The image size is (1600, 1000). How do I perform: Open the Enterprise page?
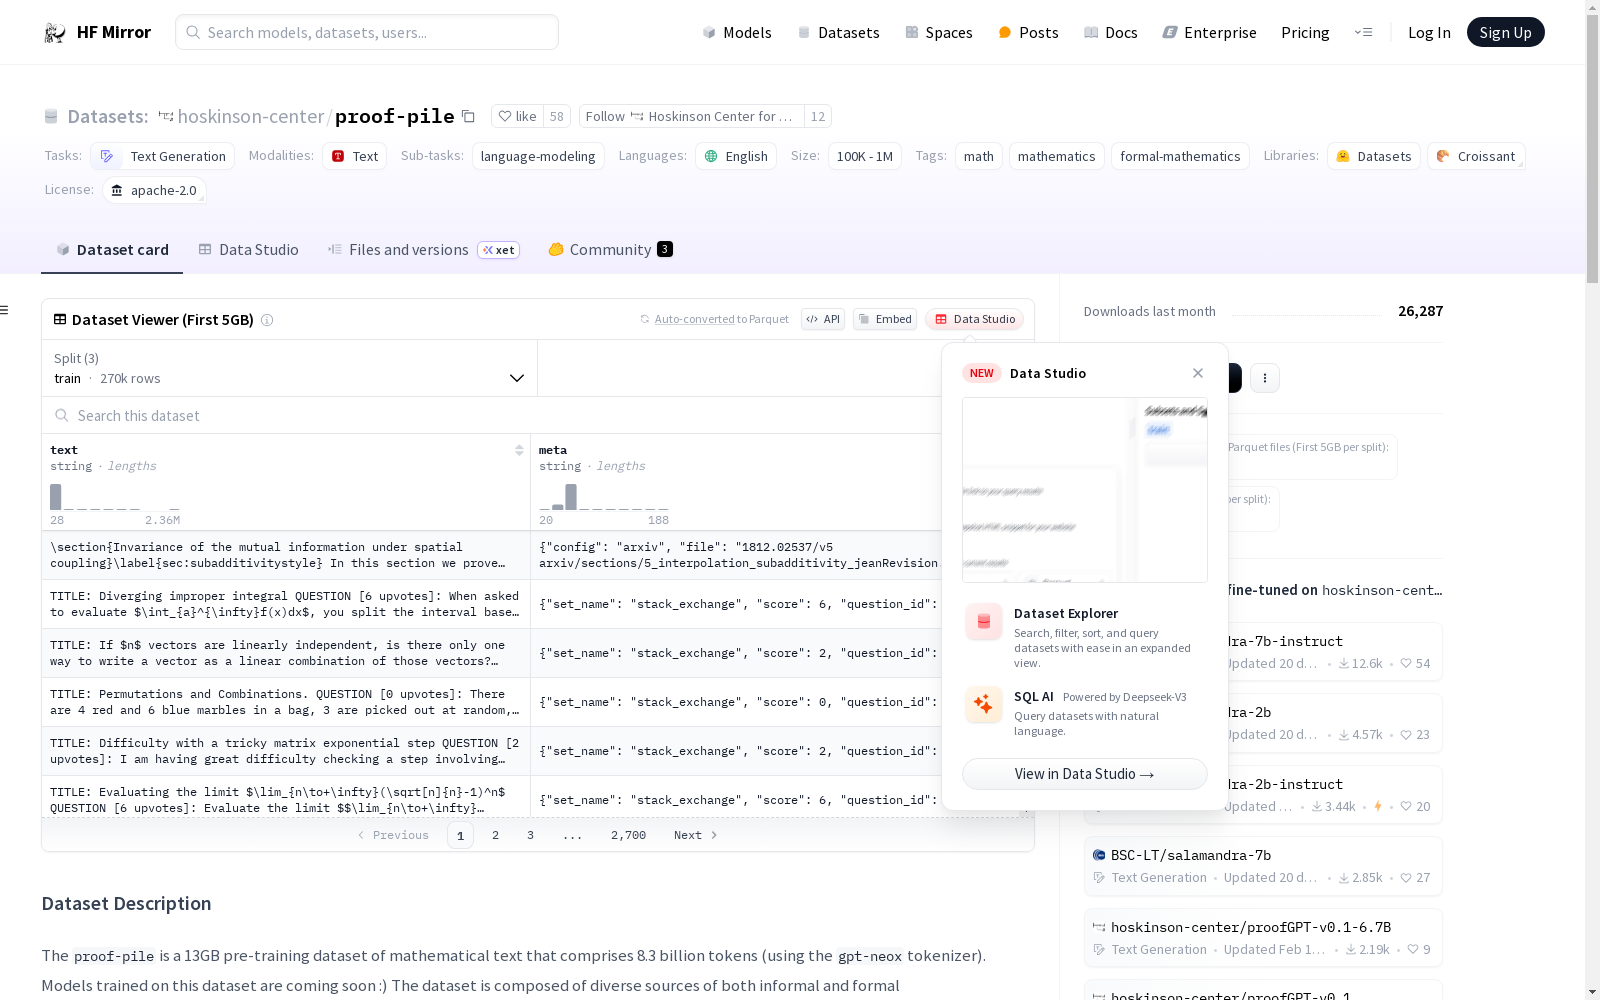pos(1210,32)
